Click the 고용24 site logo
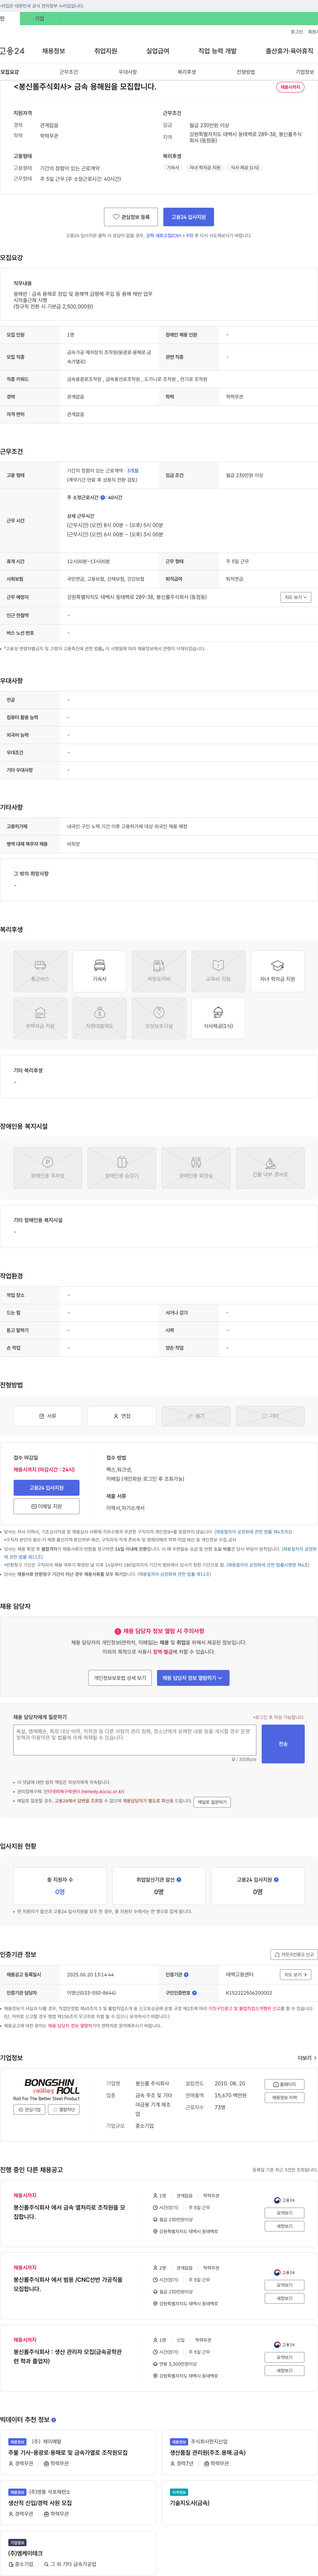The height and width of the screenshot is (2576, 318). [x=12, y=51]
